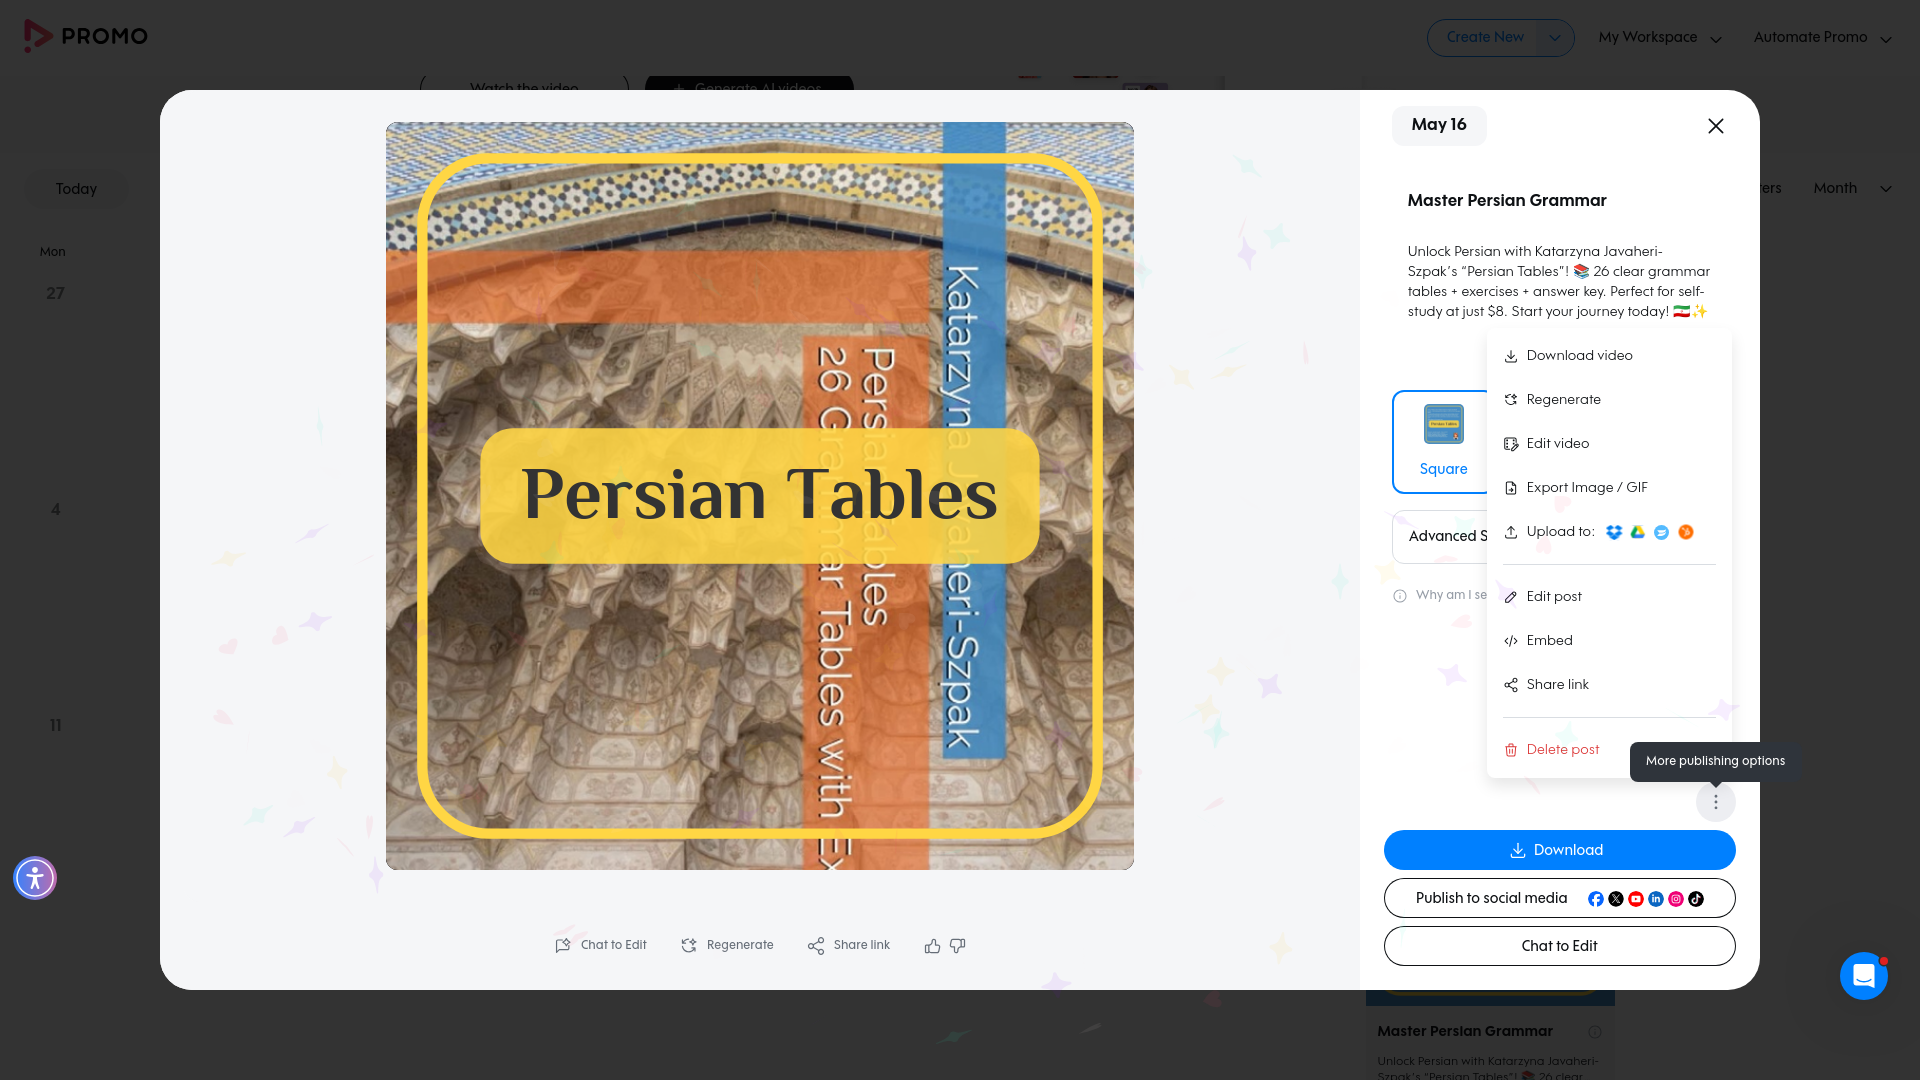
Task: Click the thumbs down icon below the video
Action: pos(958,946)
